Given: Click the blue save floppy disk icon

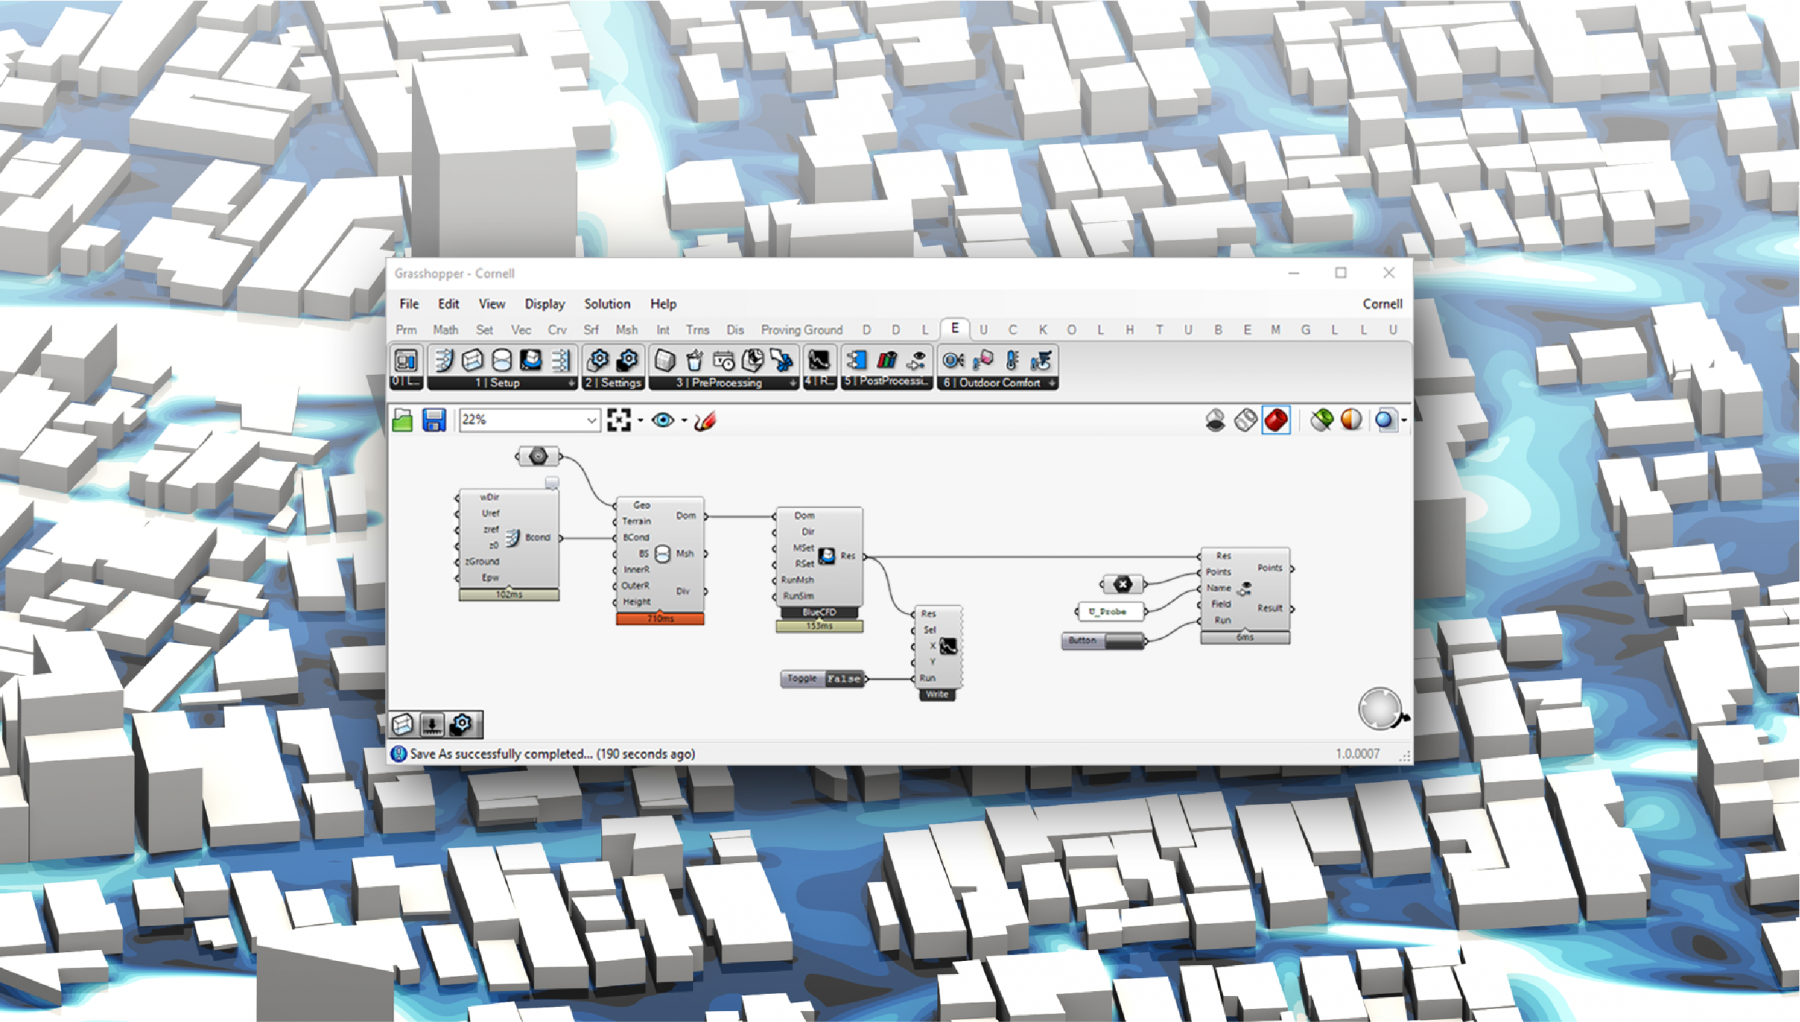Looking at the screenshot, I should (434, 420).
